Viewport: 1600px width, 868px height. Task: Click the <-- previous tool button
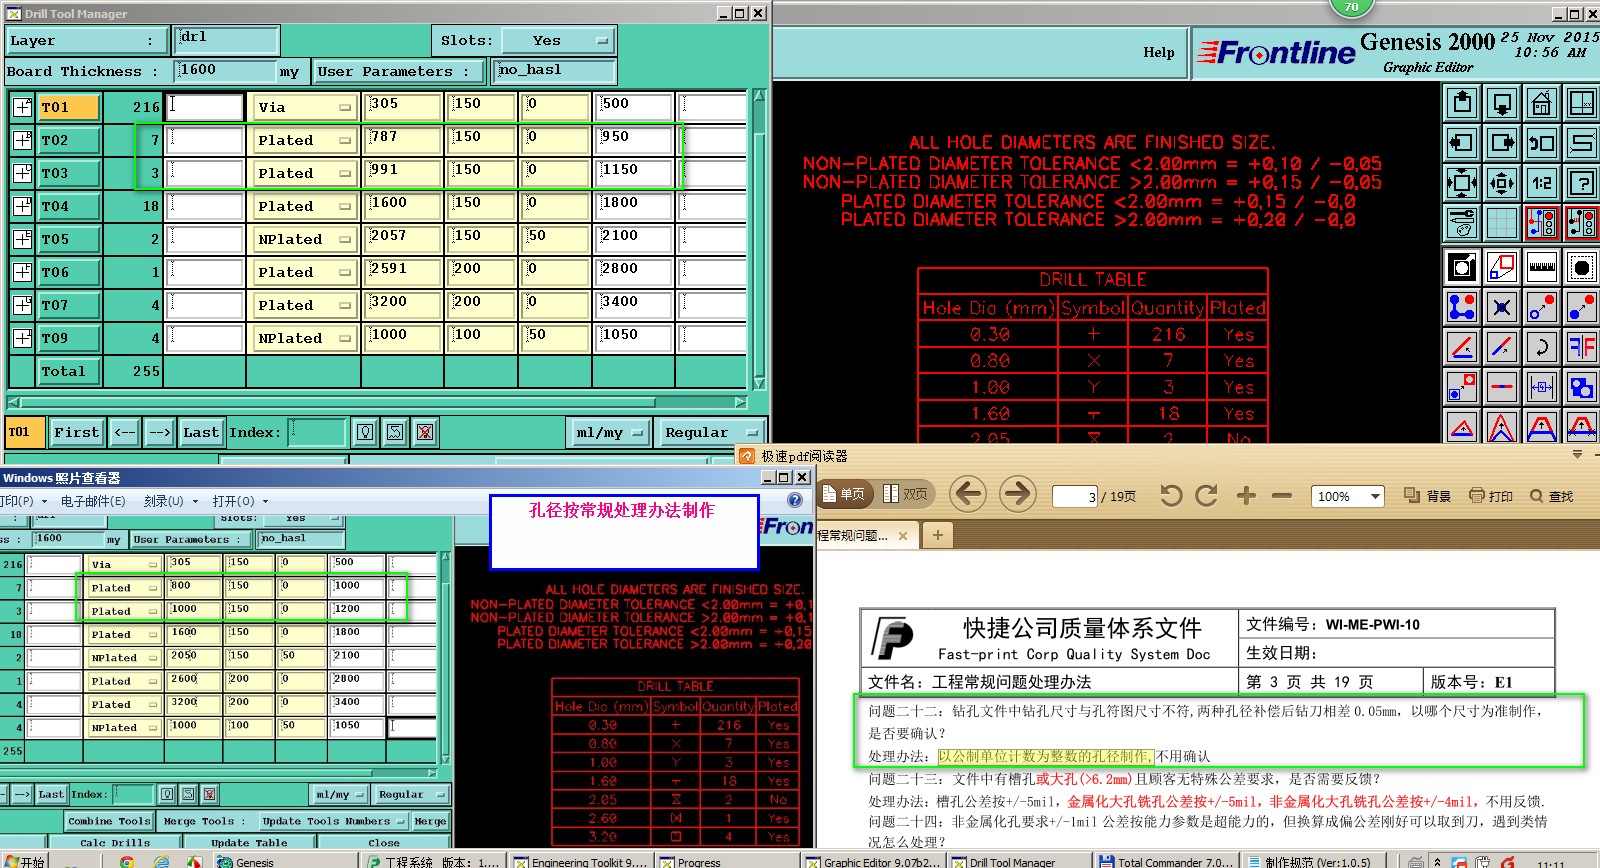coord(124,432)
